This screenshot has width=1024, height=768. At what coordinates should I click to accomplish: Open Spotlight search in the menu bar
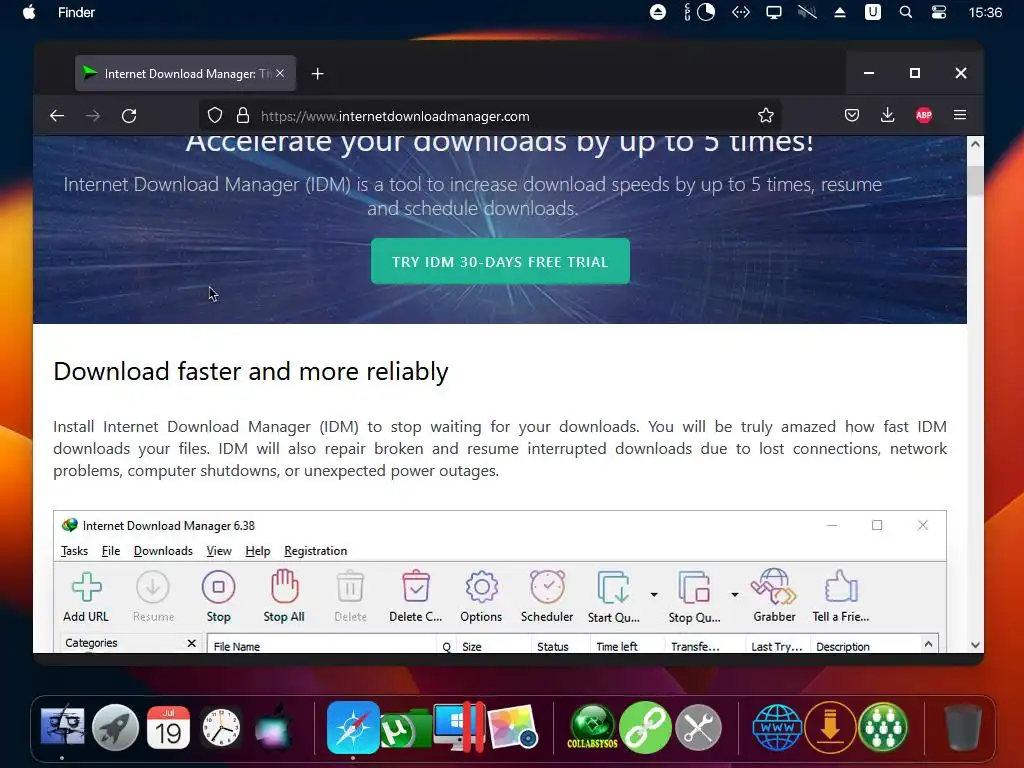tap(905, 12)
